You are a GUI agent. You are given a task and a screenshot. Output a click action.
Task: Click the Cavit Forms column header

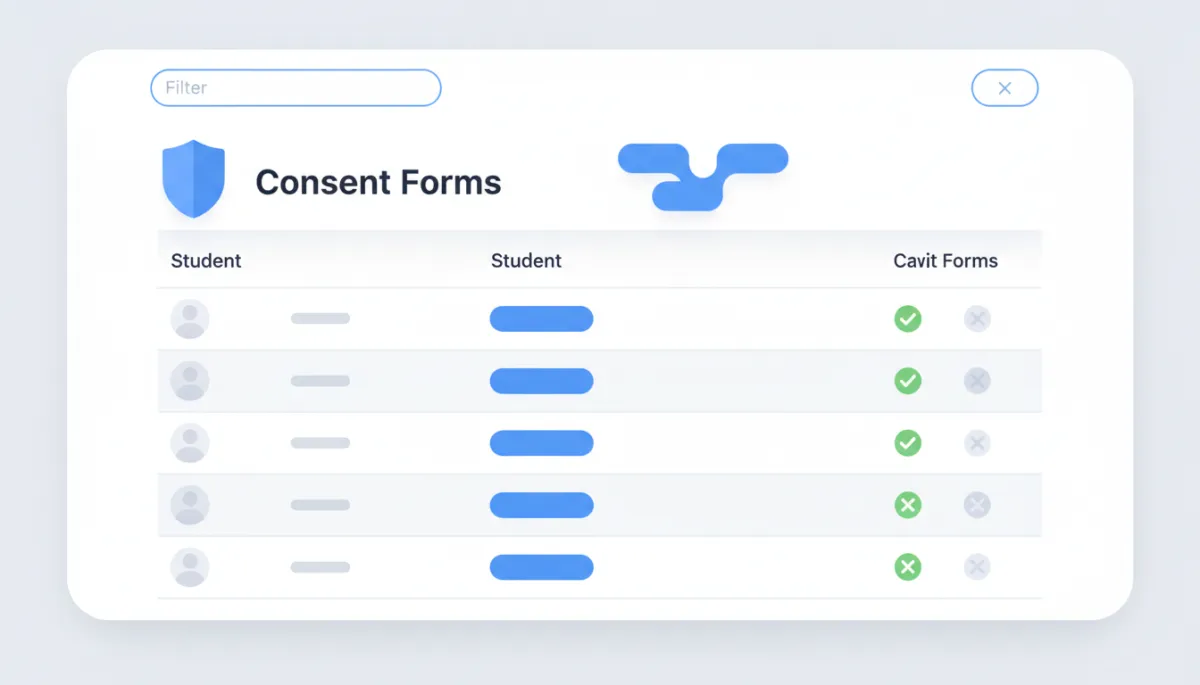[x=945, y=261]
